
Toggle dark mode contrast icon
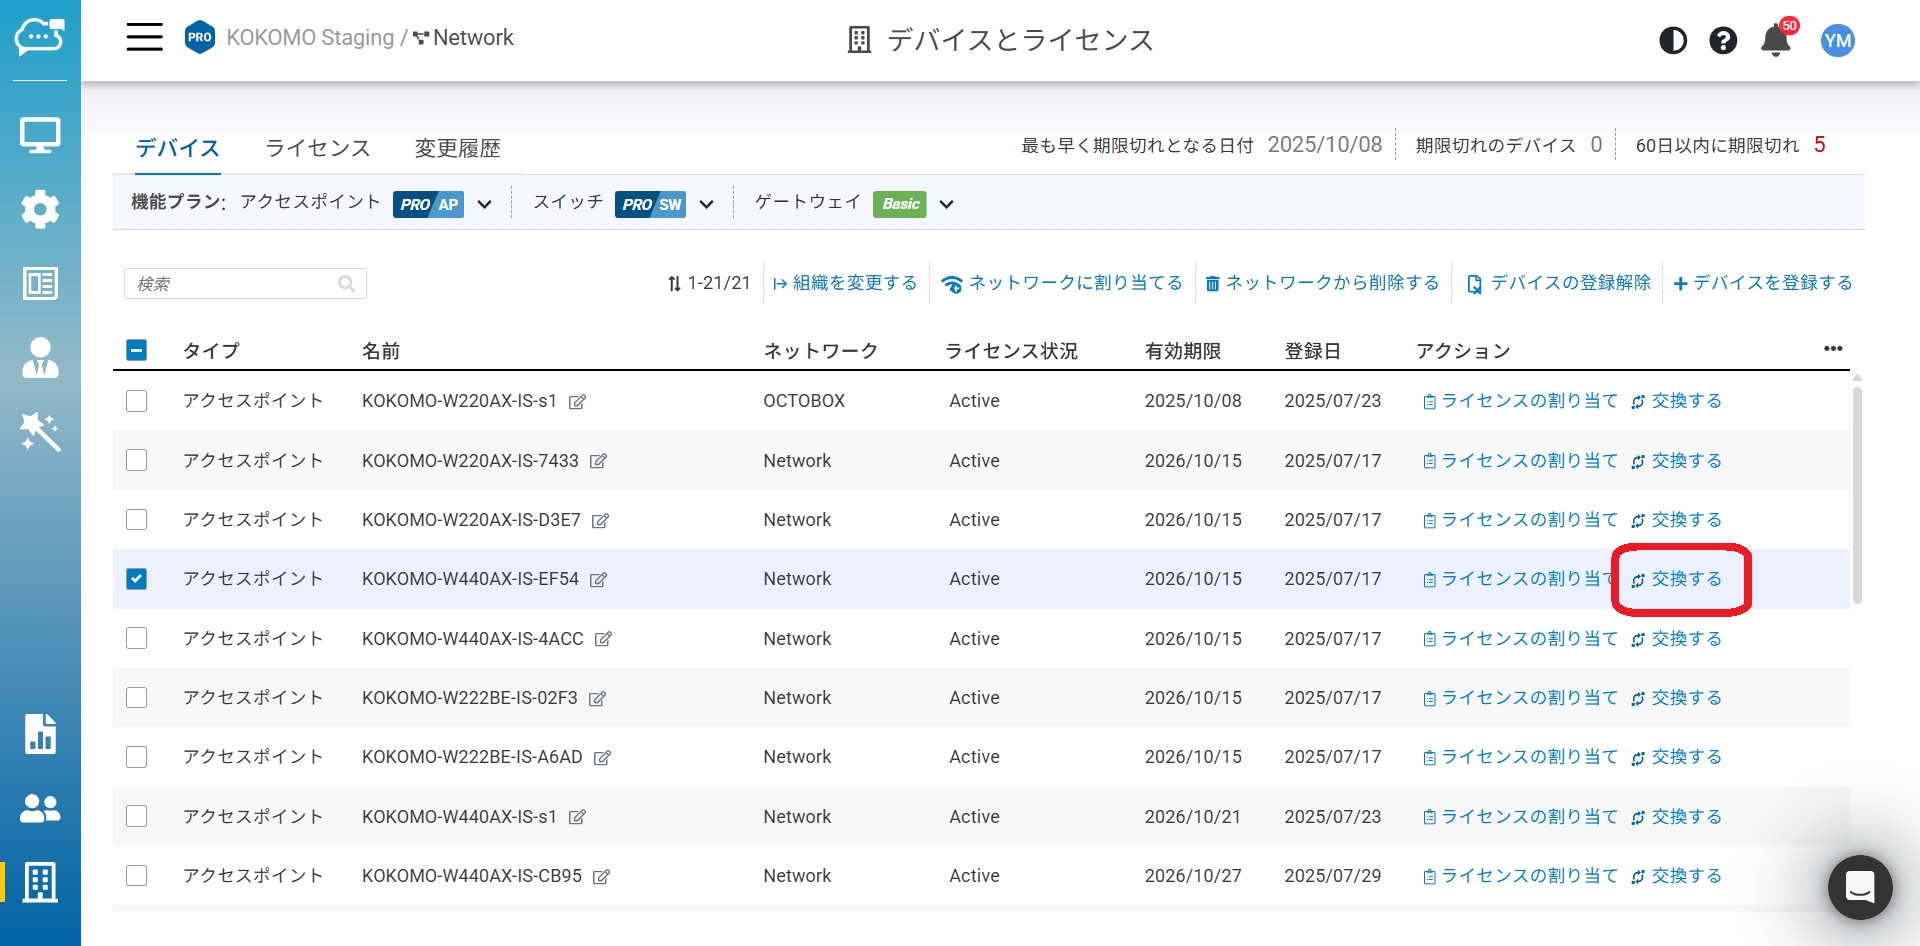(1672, 40)
